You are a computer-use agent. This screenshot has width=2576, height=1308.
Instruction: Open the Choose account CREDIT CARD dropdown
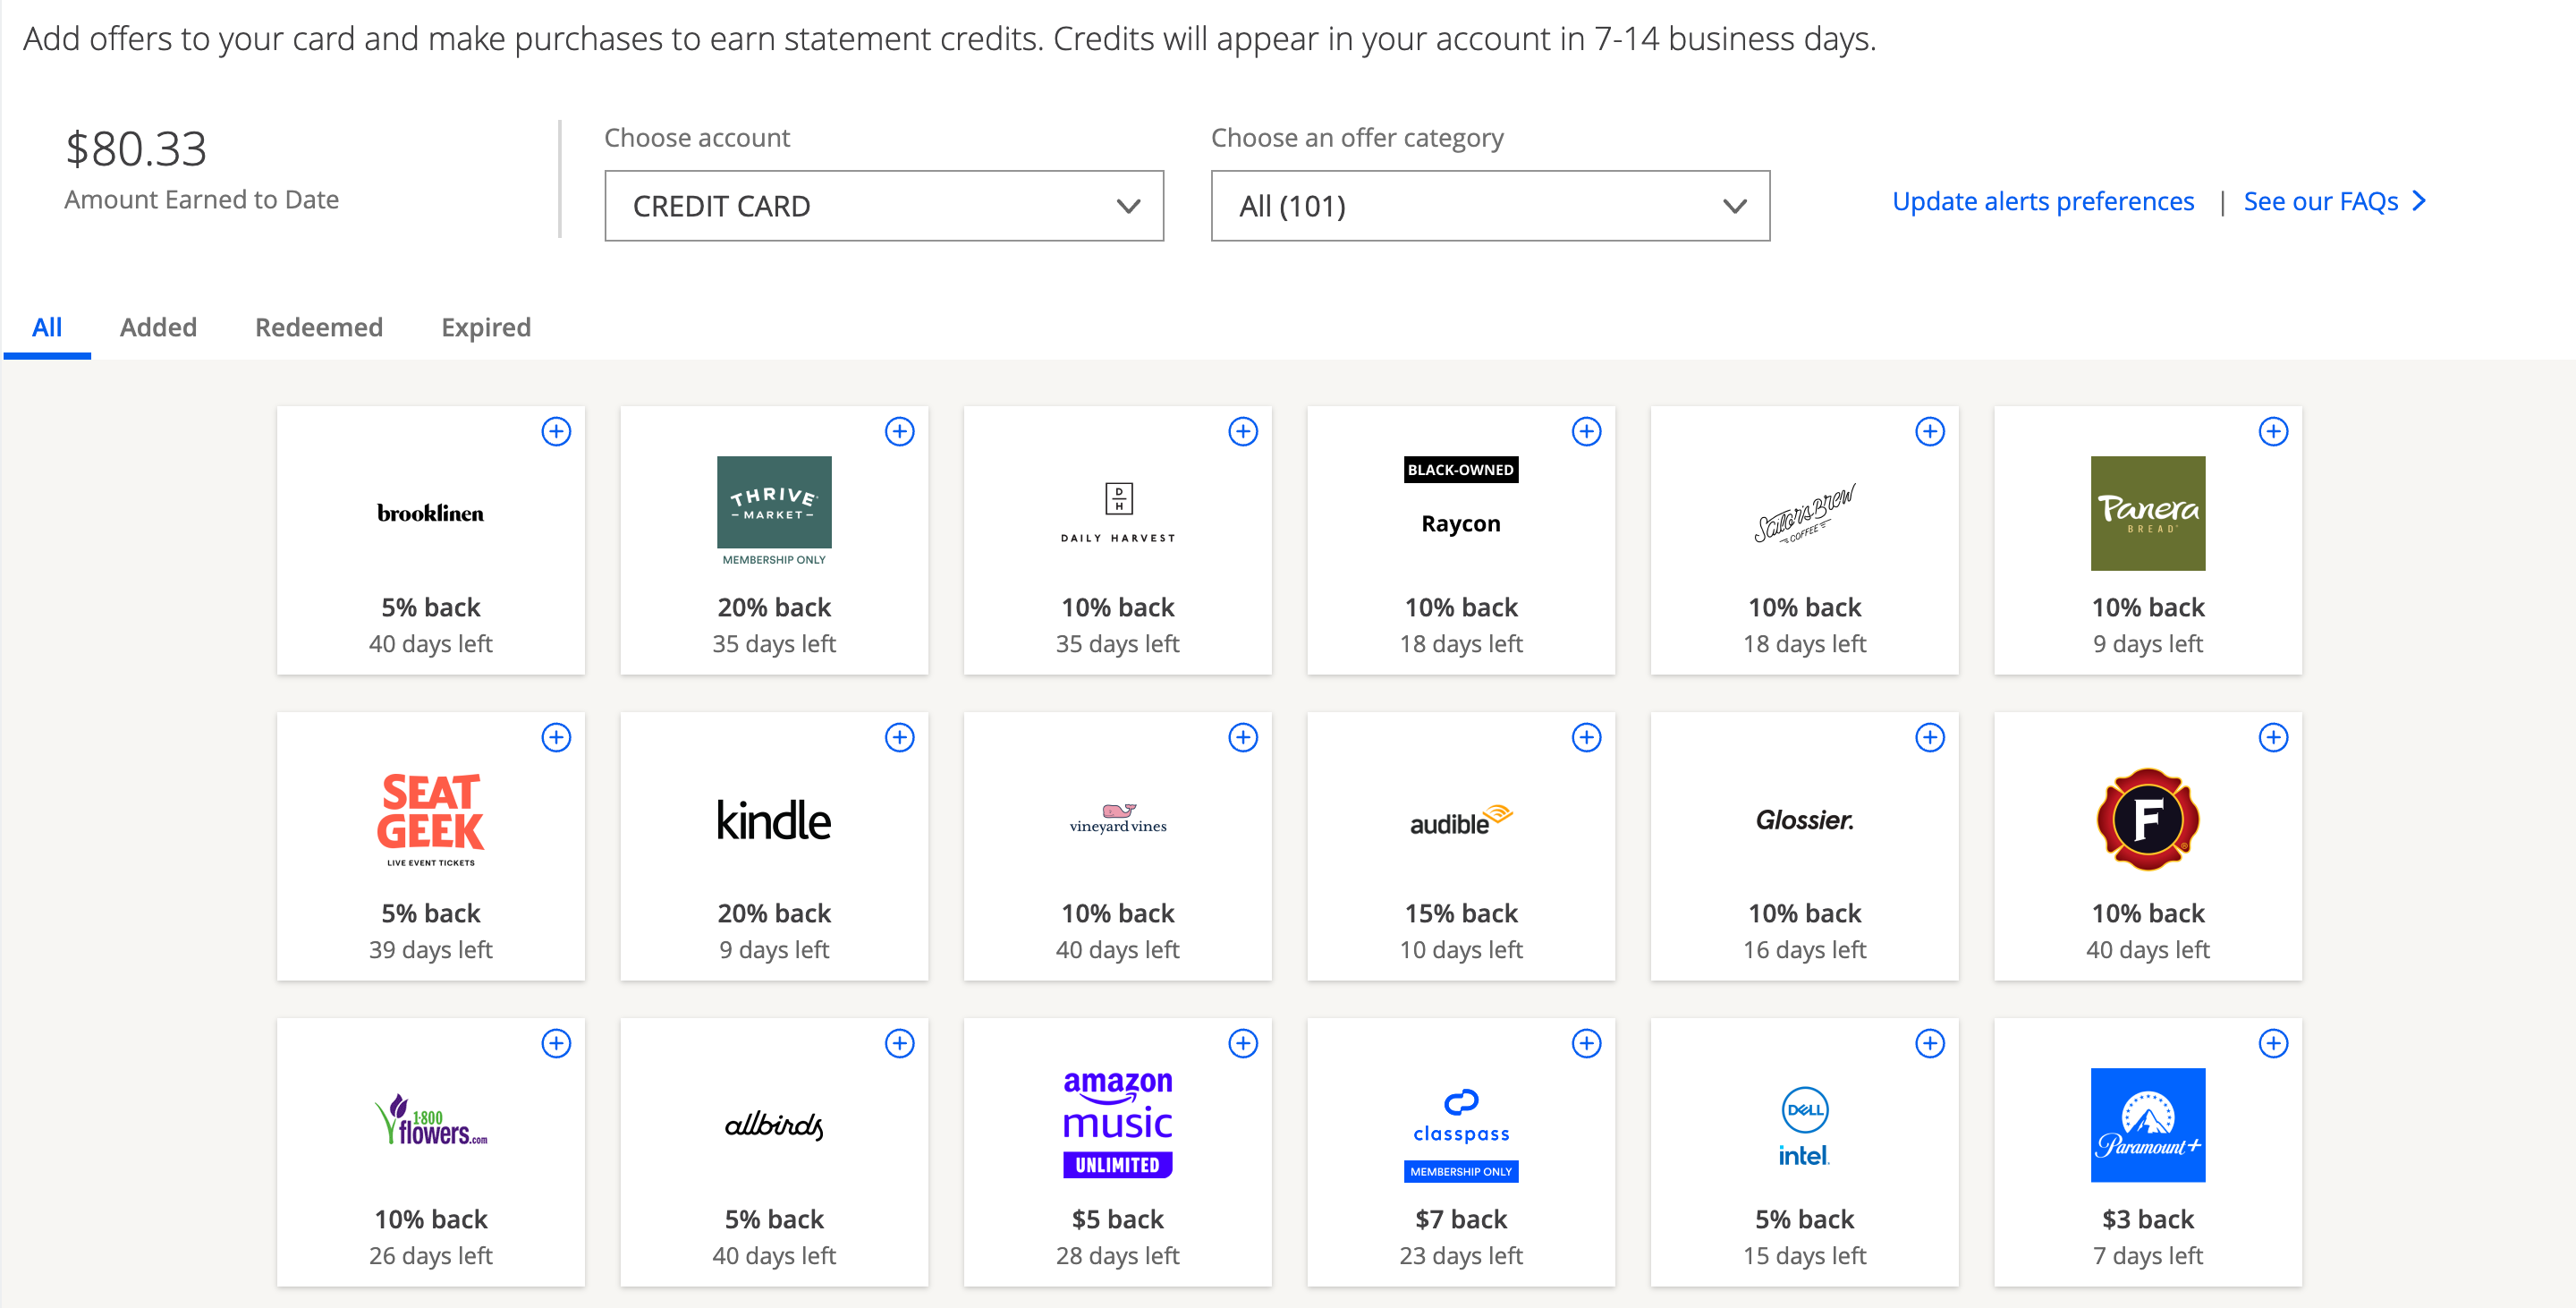[884, 206]
